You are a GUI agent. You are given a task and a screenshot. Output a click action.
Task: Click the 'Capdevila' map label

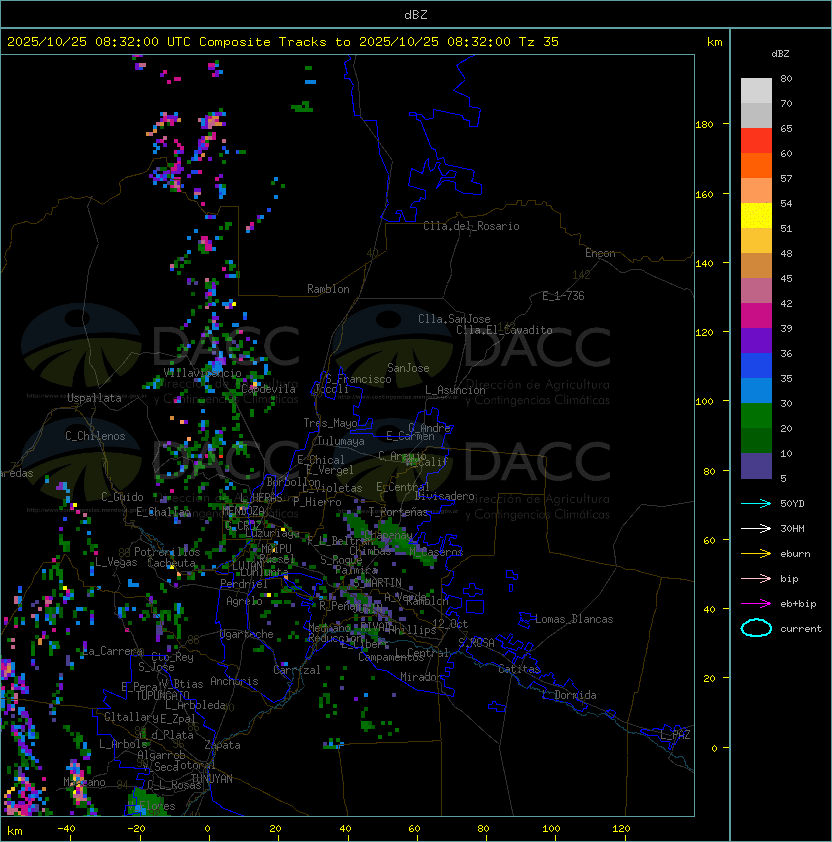(x=269, y=389)
